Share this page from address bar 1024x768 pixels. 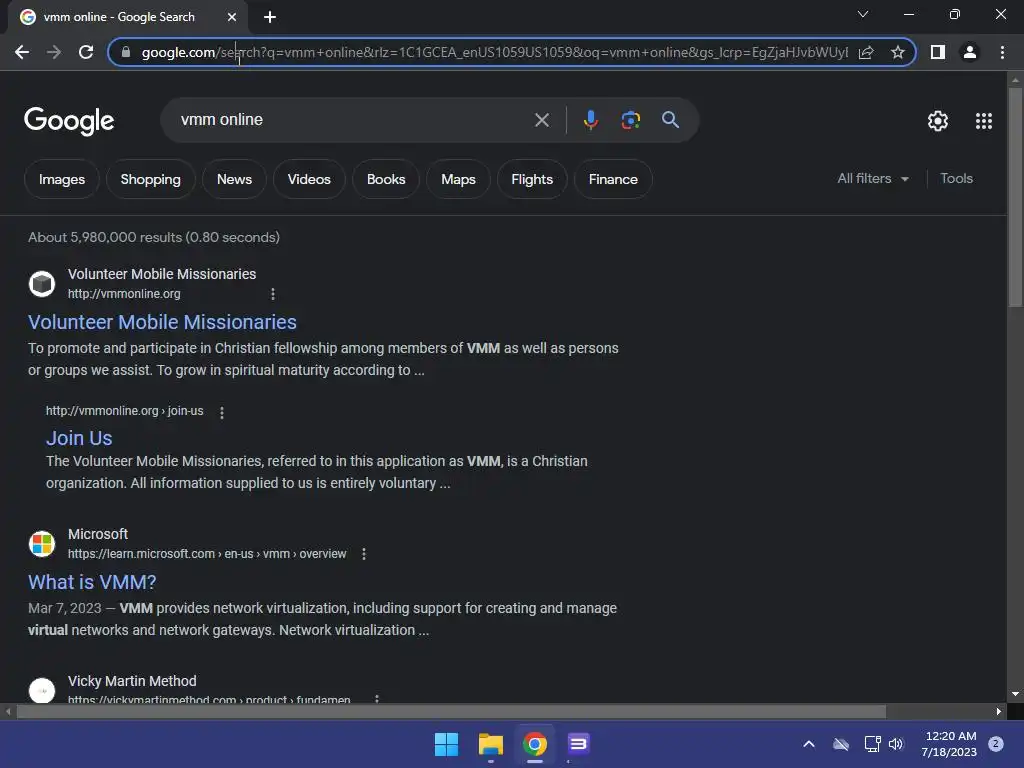pyautogui.click(x=866, y=52)
